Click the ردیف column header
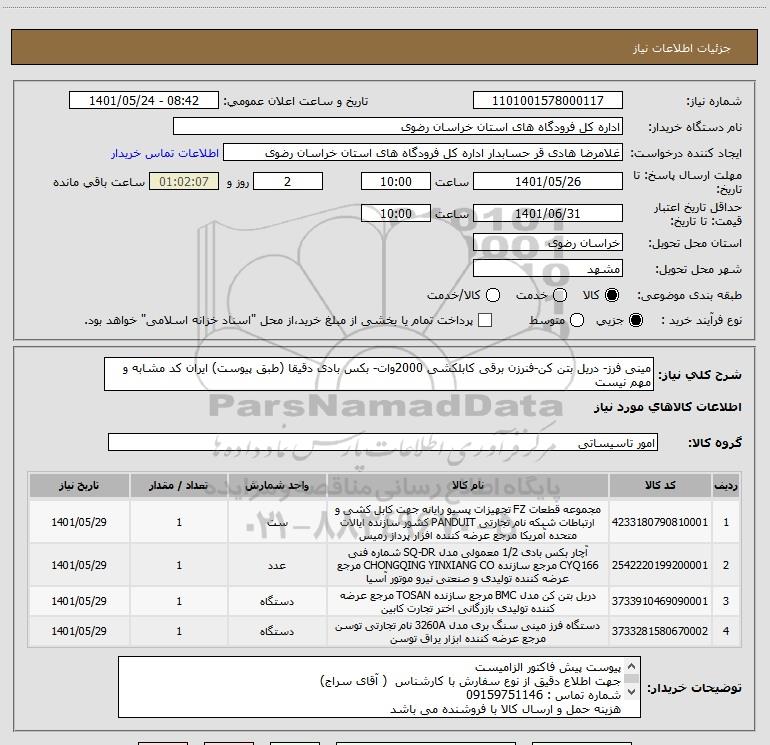 [726, 485]
